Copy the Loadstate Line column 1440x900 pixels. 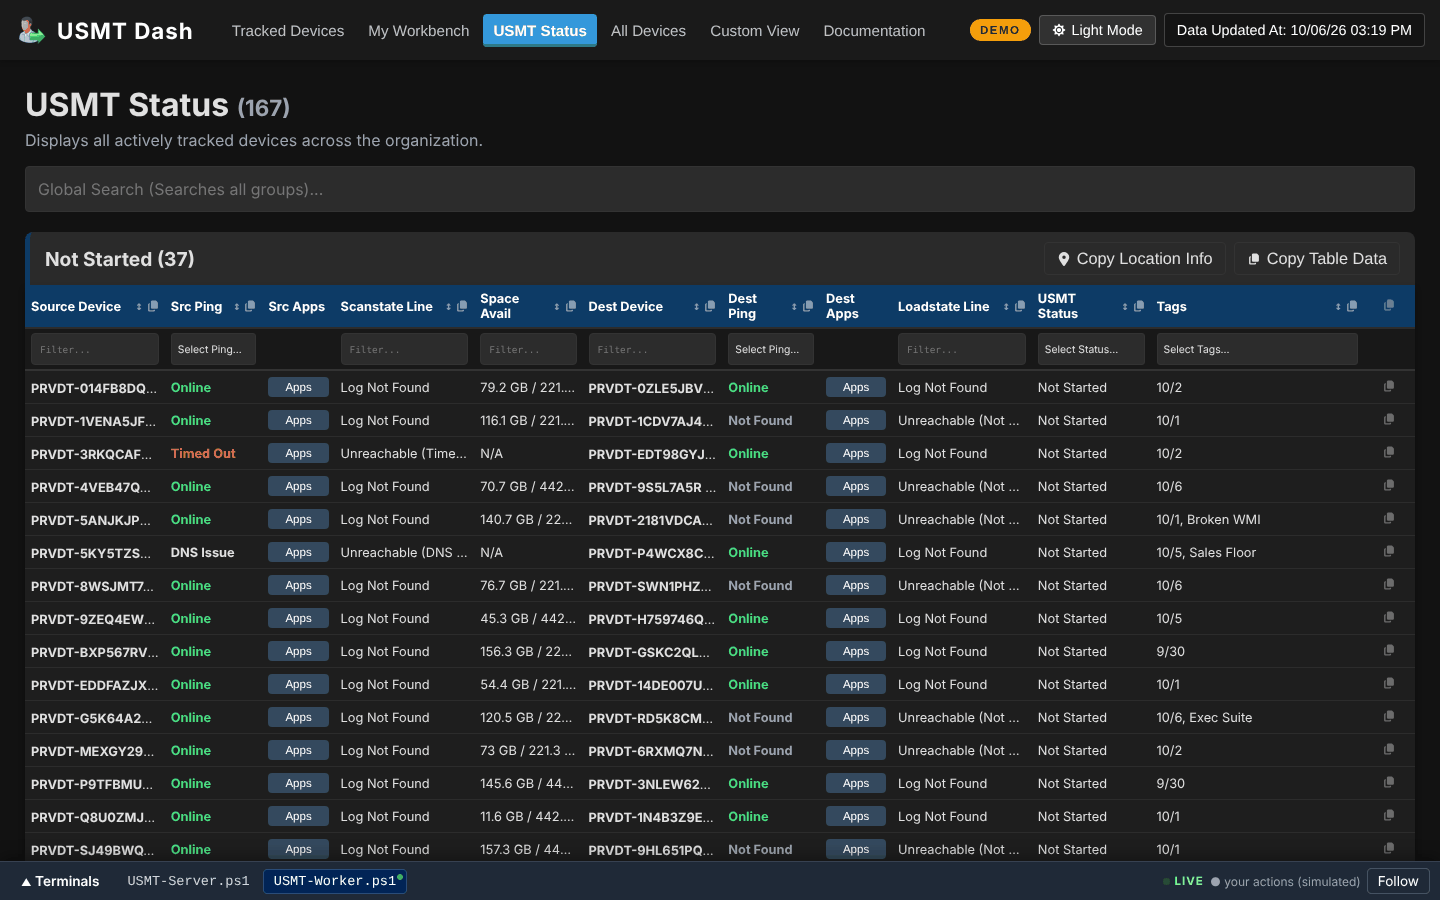point(1020,307)
